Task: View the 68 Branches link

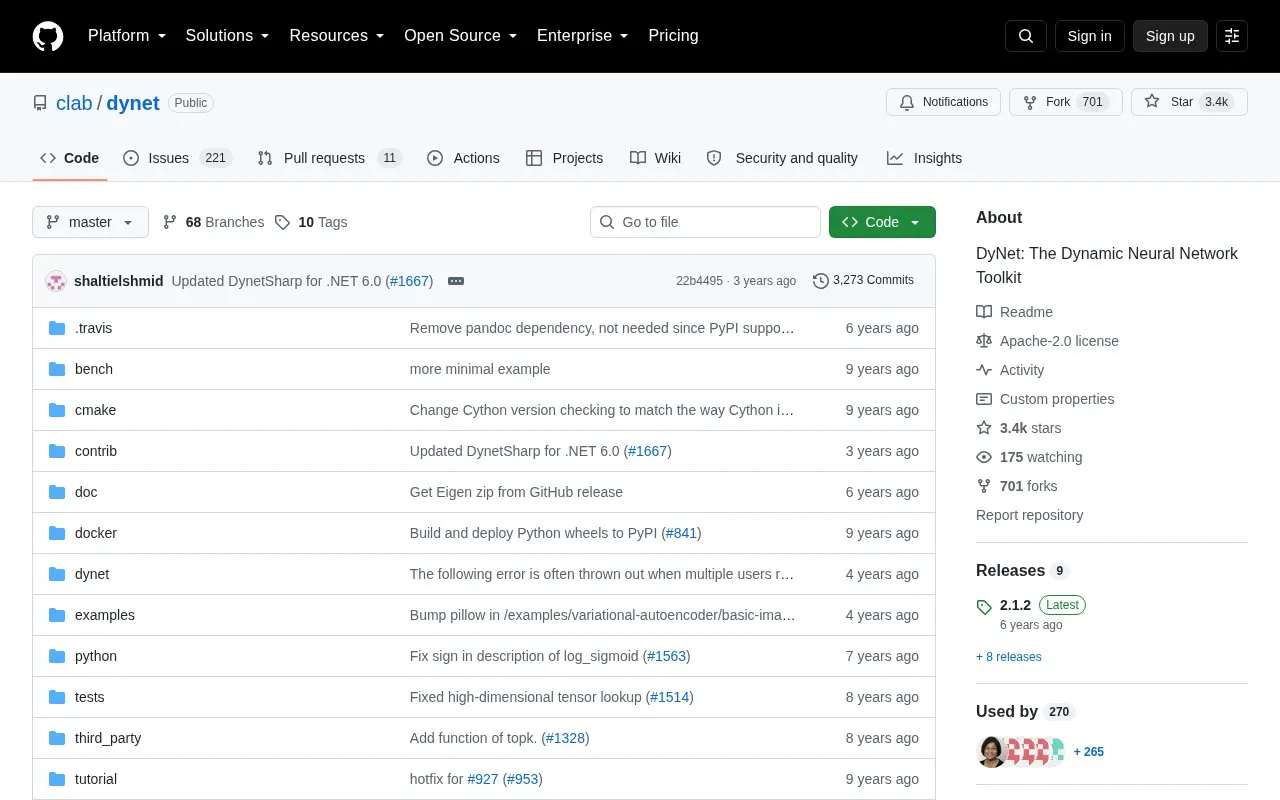Action: pyautogui.click(x=213, y=222)
